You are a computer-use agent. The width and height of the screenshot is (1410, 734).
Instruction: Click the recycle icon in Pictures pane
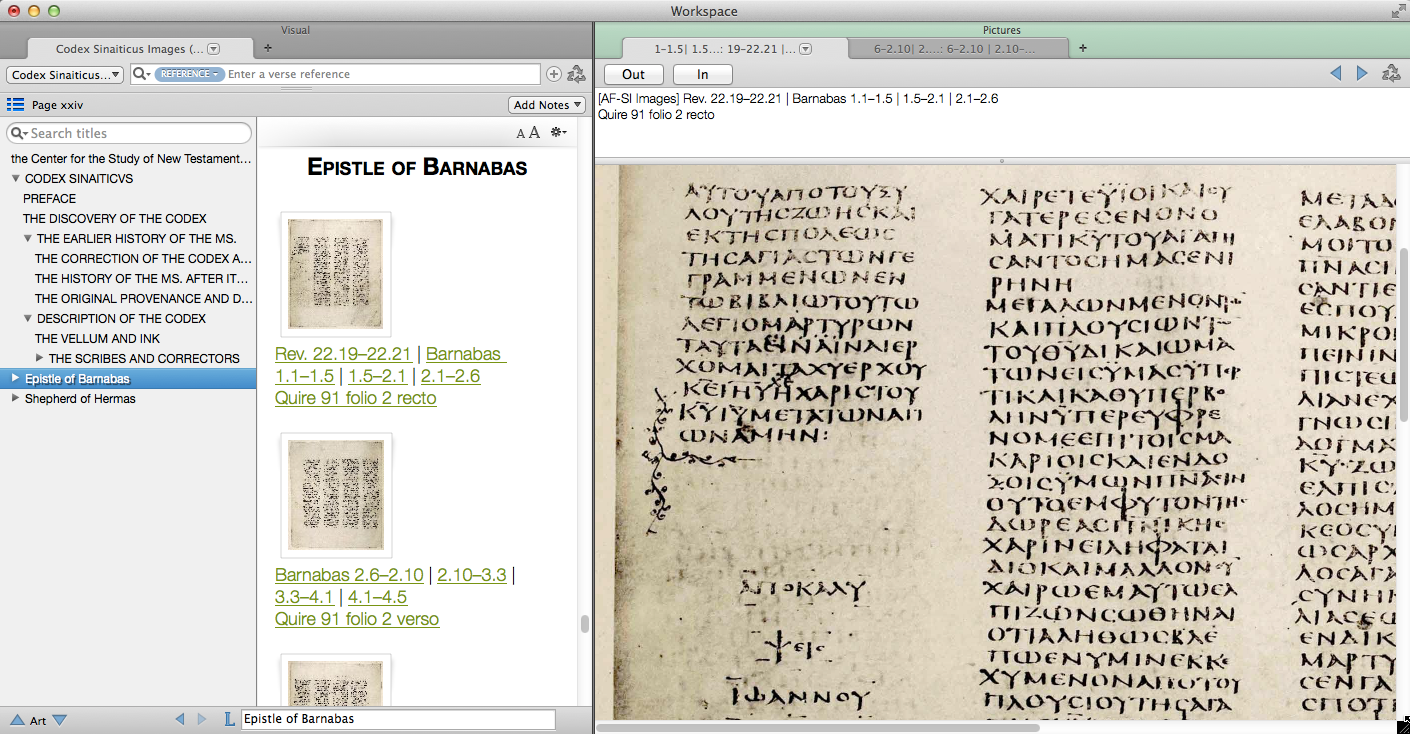[x=1391, y=73]
